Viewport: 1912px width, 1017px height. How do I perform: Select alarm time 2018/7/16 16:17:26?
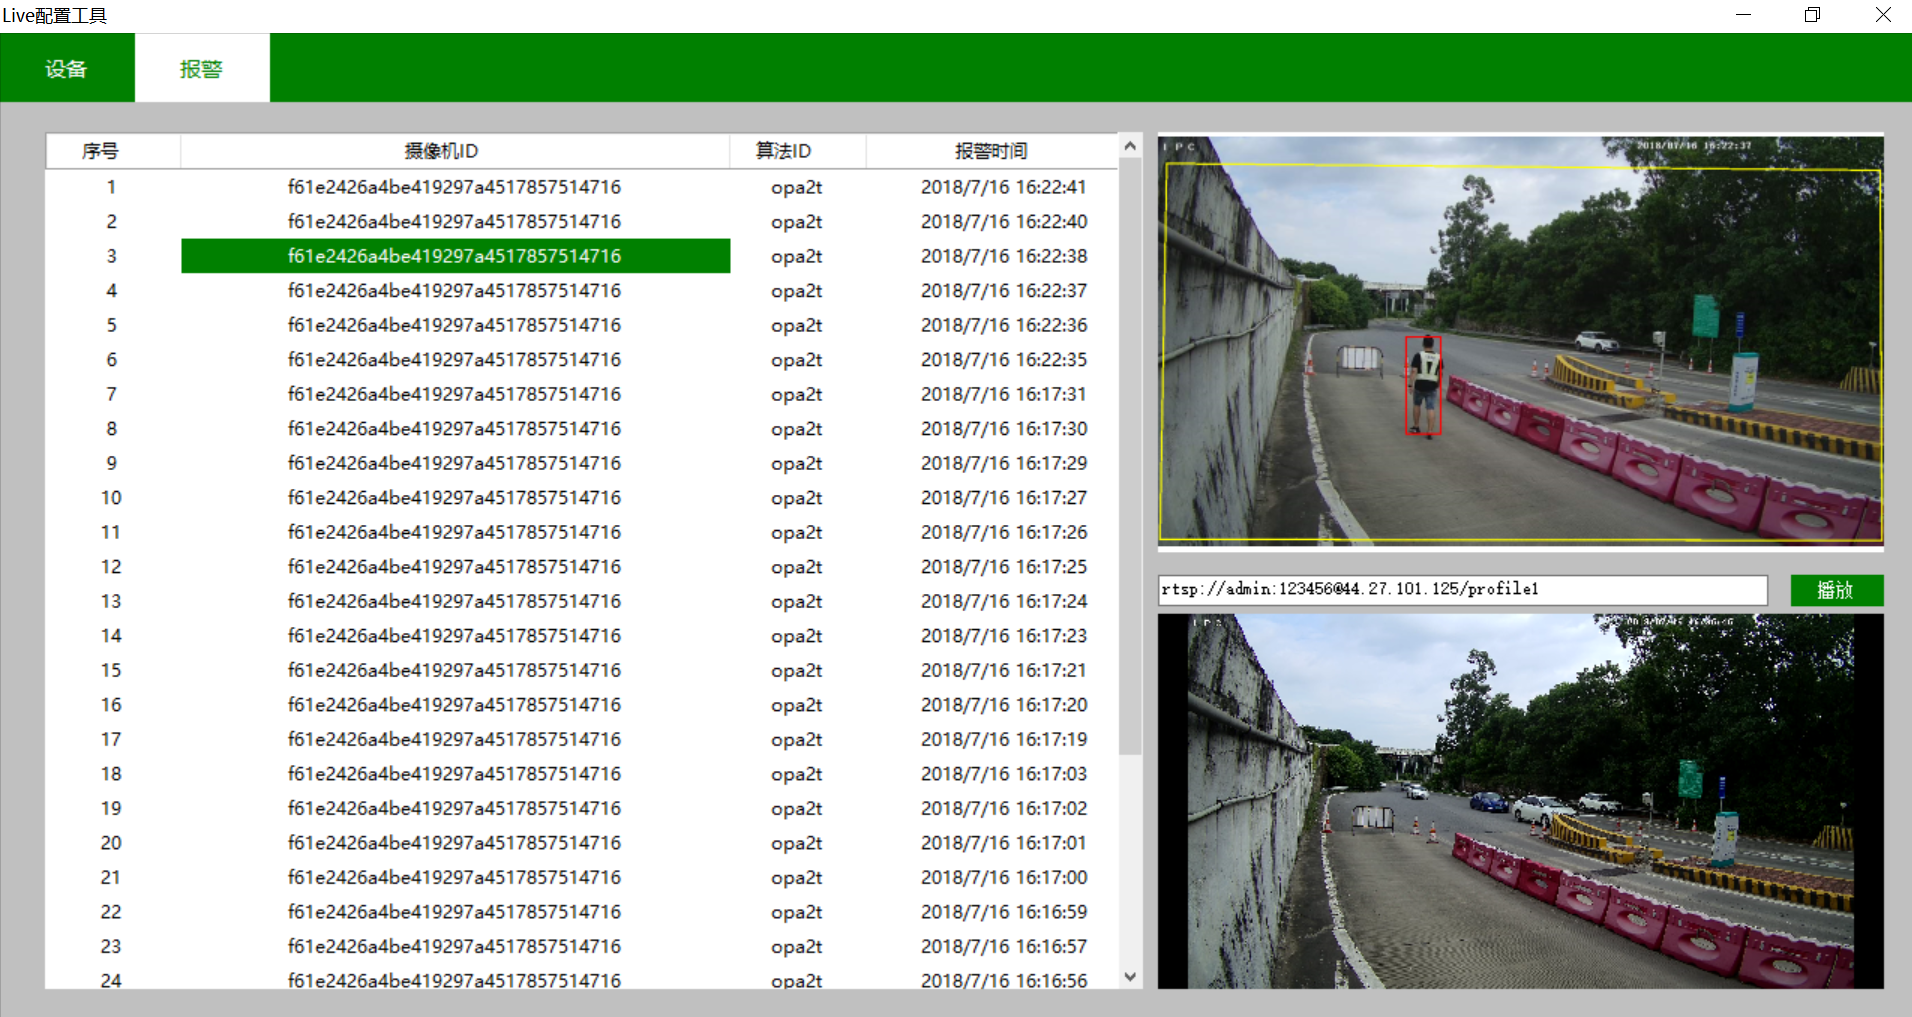[1004, 532]
